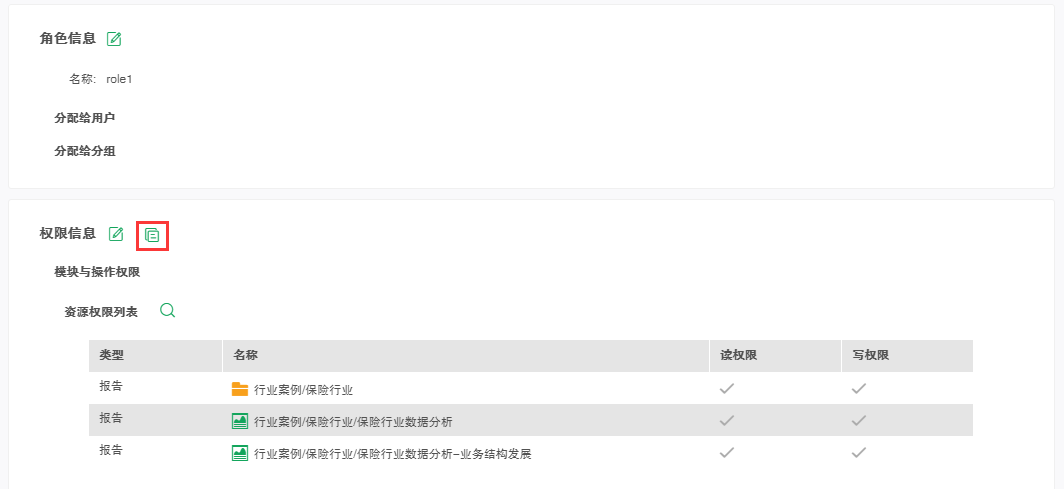This screenshot has height=489, width=1064.
Task: Toggle write permission check for 保险行业数据分析
Action: point(858,421)
